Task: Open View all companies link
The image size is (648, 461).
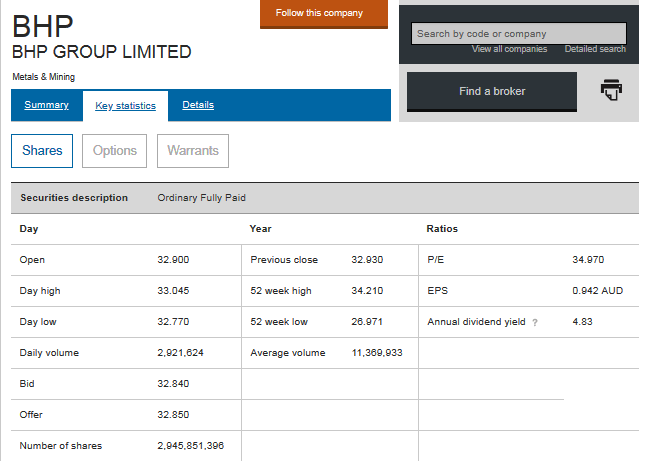Action: coord(509,49)
